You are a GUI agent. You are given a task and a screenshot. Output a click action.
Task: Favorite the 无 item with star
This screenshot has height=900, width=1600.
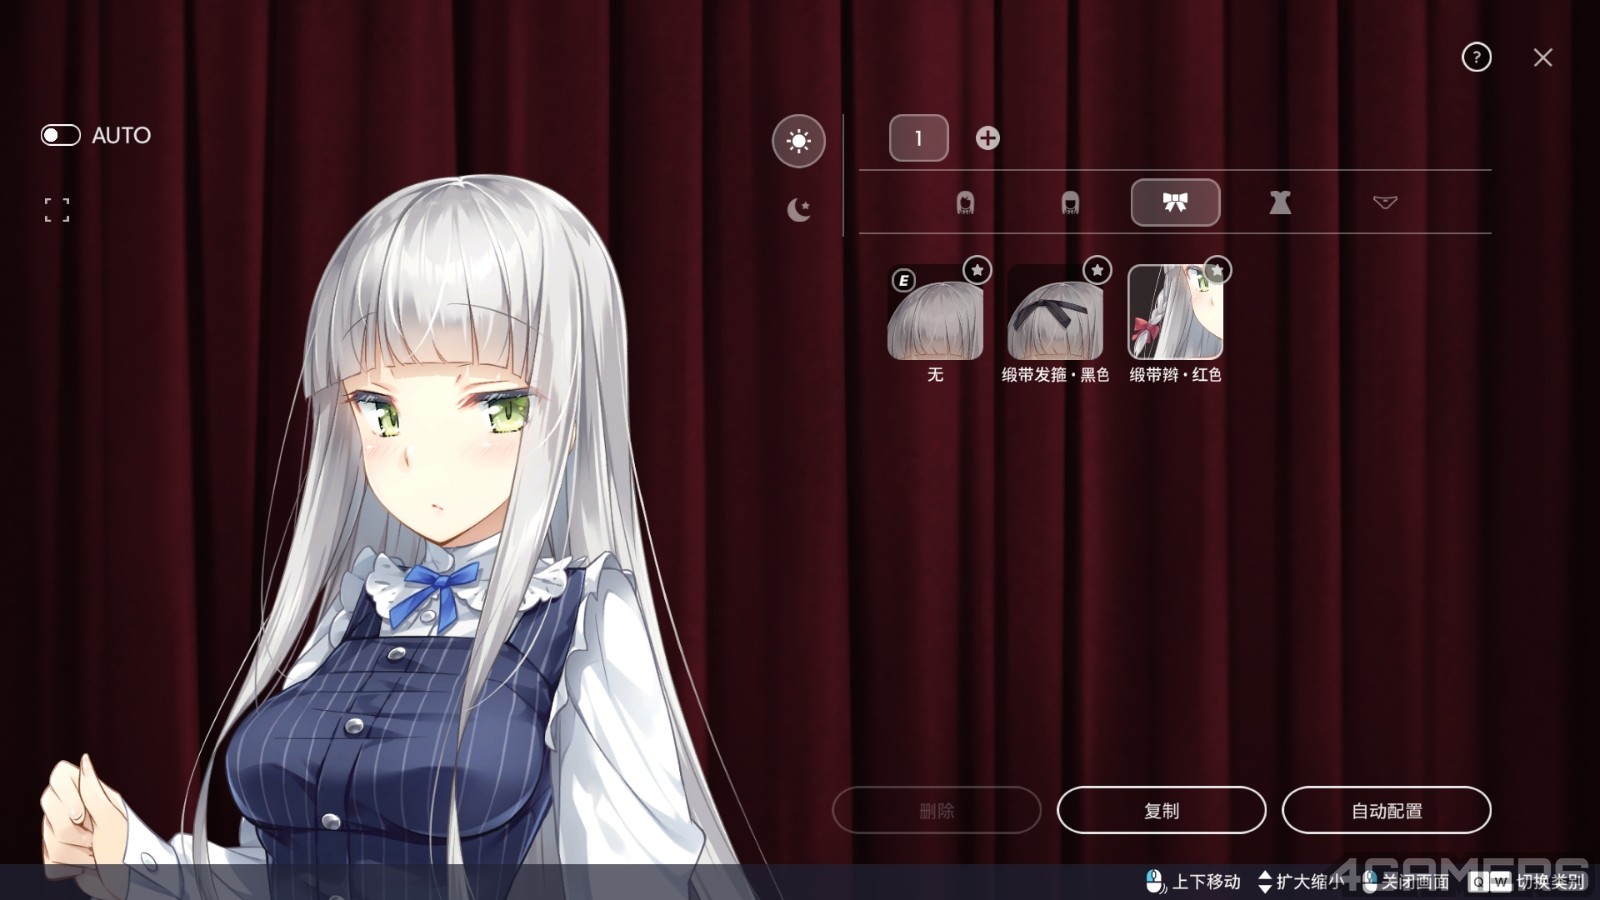tap(977, 270)
